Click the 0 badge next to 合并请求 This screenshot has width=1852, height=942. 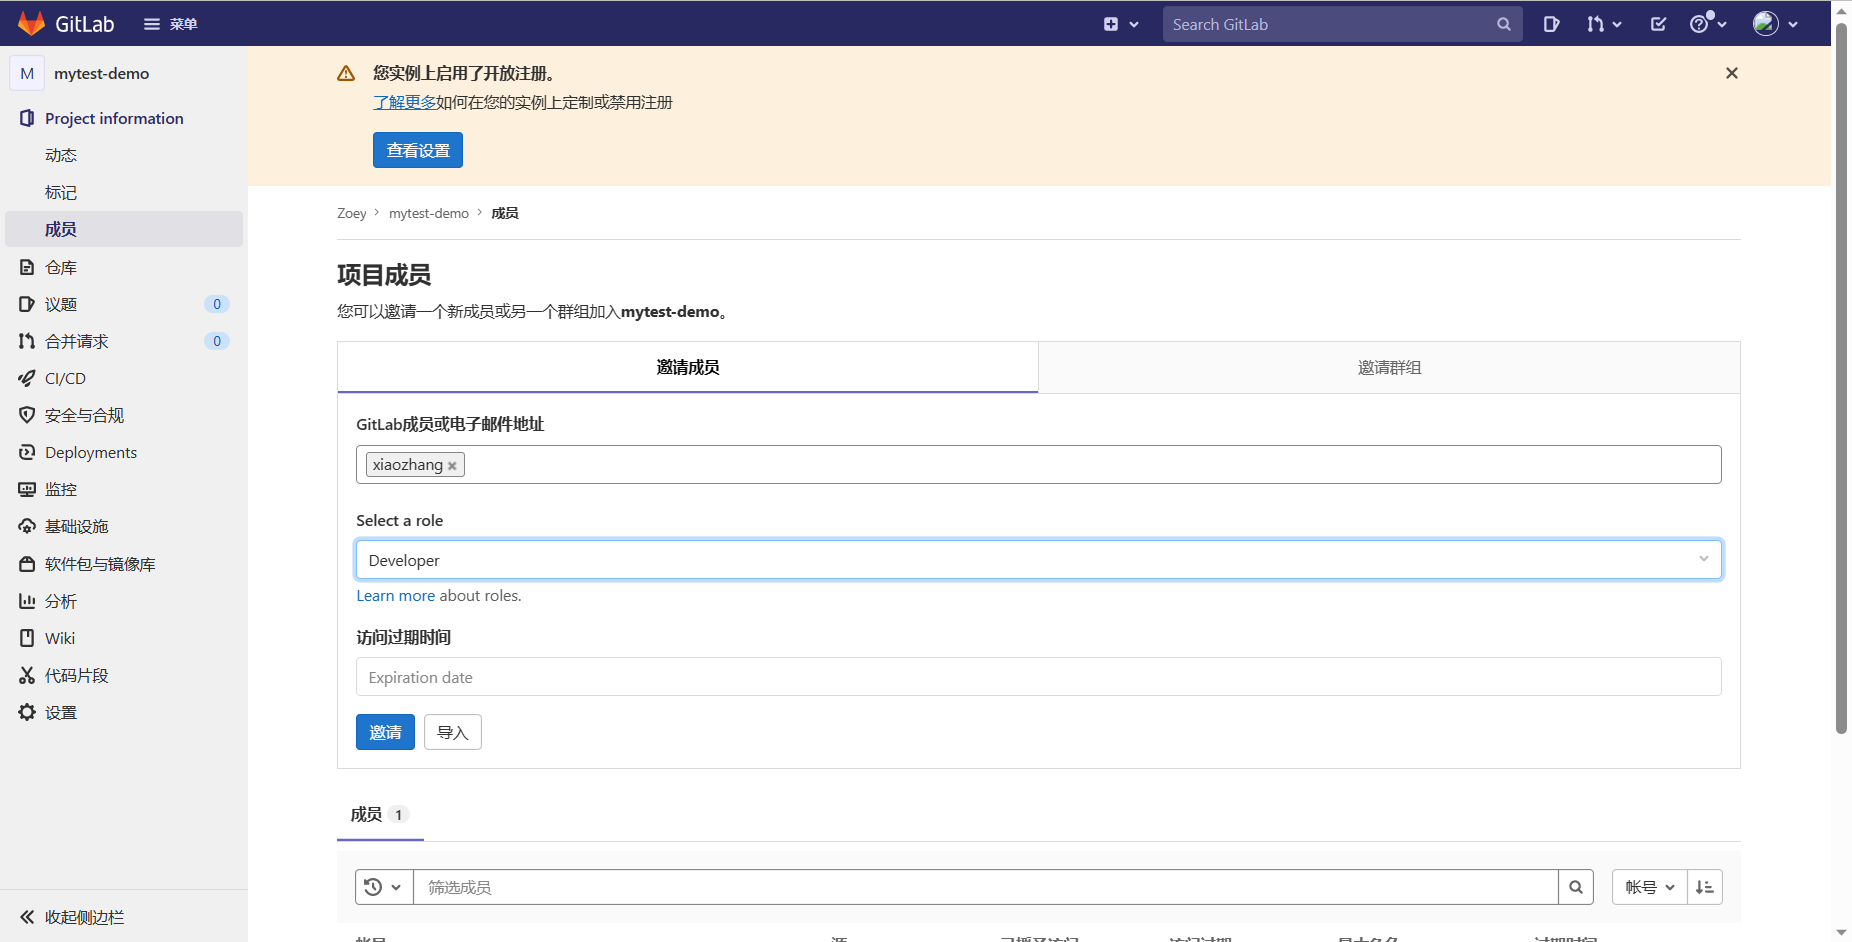coord(217,341)
